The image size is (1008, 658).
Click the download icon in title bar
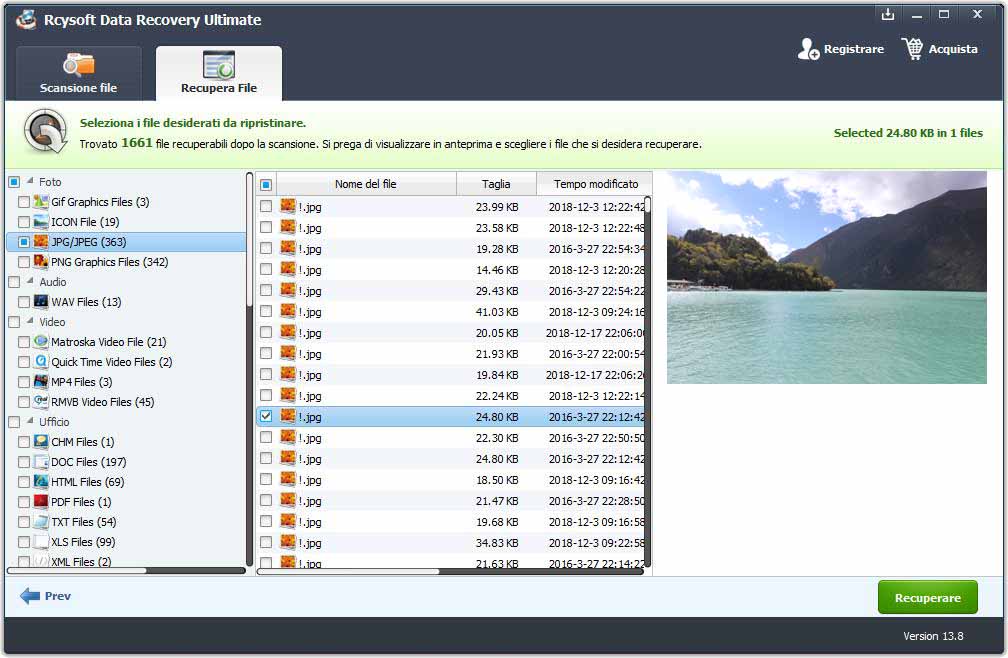[887, 15]
